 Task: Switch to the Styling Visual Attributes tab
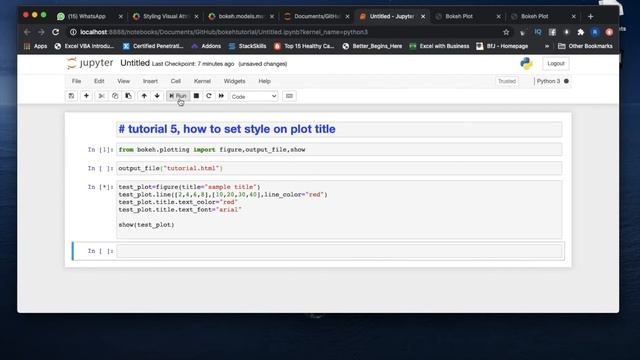click(x=165, y=16)
